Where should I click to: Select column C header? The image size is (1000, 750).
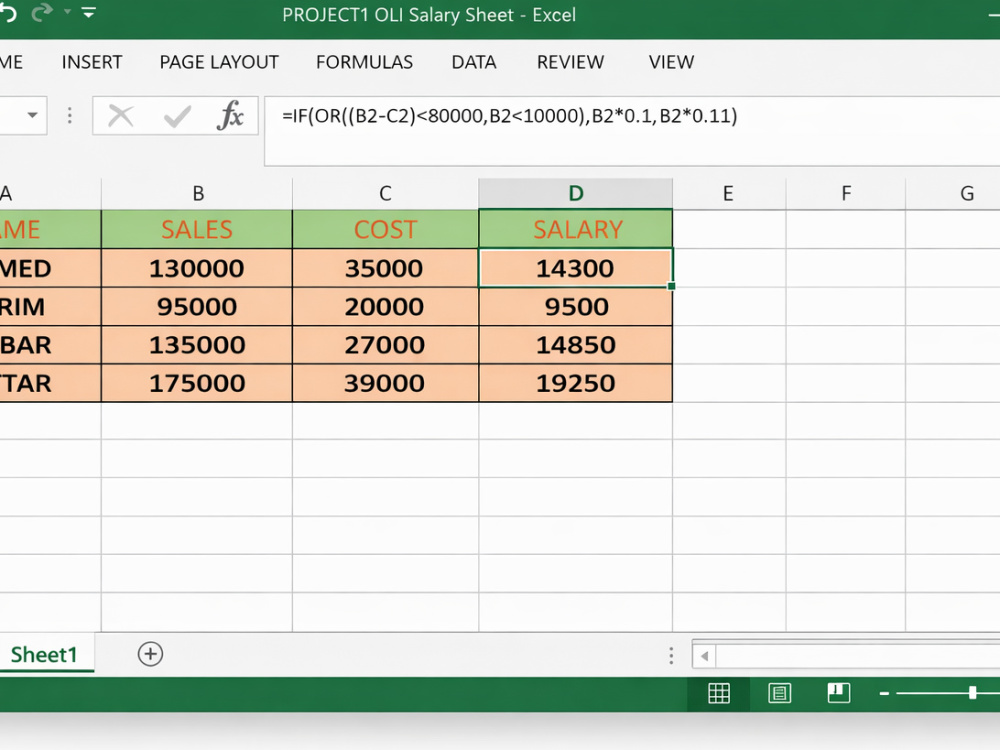click(385, 193)
